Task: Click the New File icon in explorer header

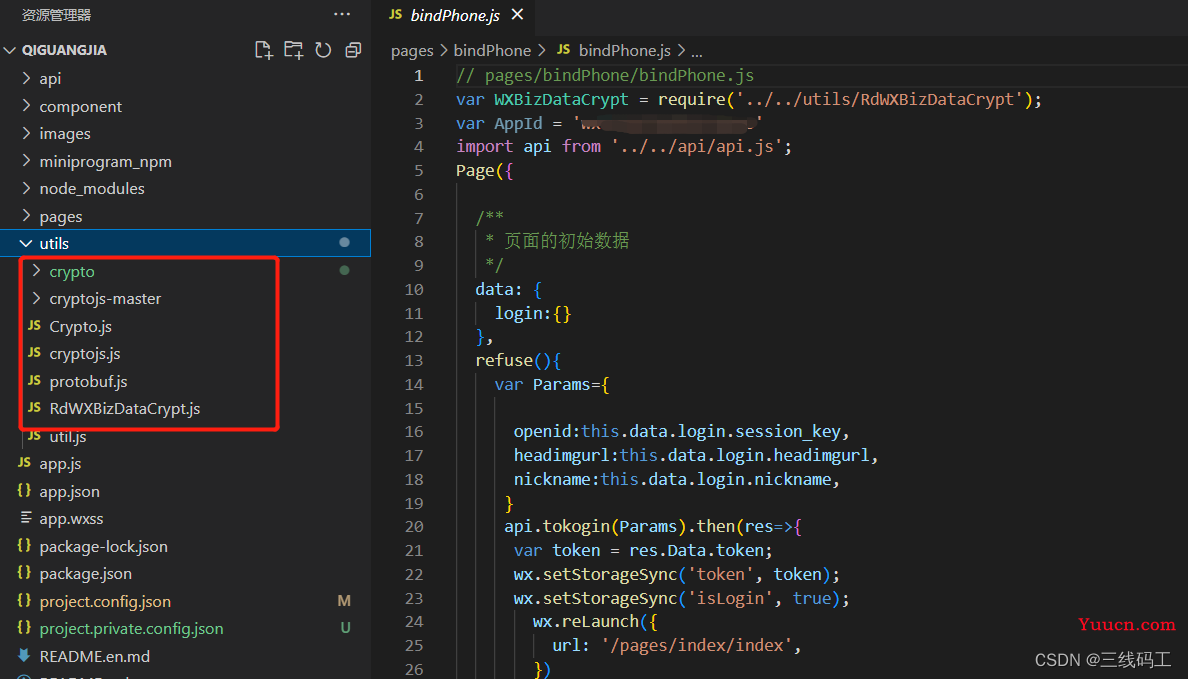Action: [264, 50]
